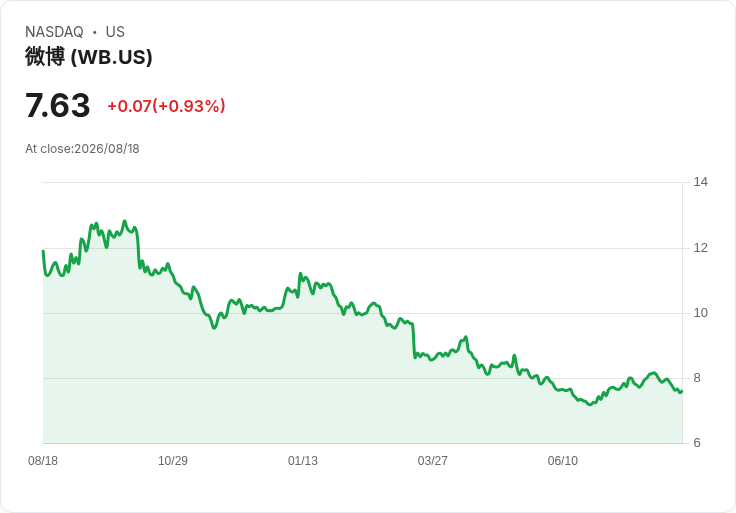The width and height of the screenshot is (736, 513).
Task: Click the chart's lowest trough after 06/10
Action: pos(590,404)
